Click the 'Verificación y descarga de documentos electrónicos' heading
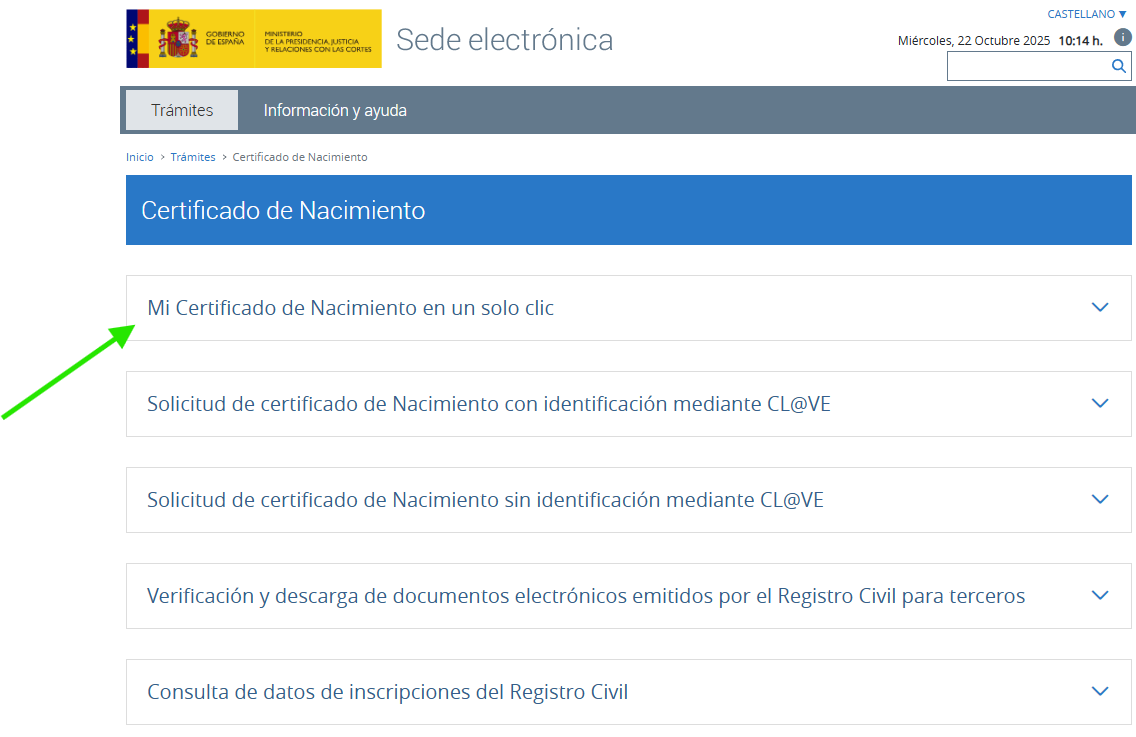Image resolution: width=1136 pixels, height=737 pixels. 585,596
